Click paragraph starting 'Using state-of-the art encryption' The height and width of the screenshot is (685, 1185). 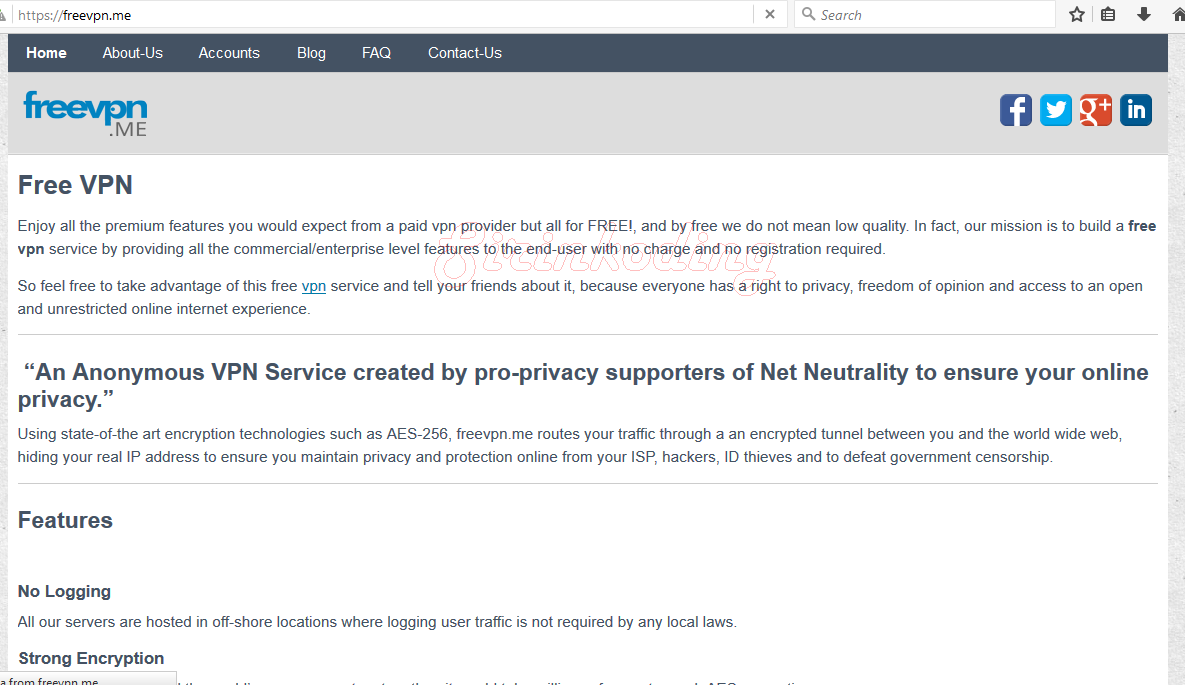pos(571,445)
